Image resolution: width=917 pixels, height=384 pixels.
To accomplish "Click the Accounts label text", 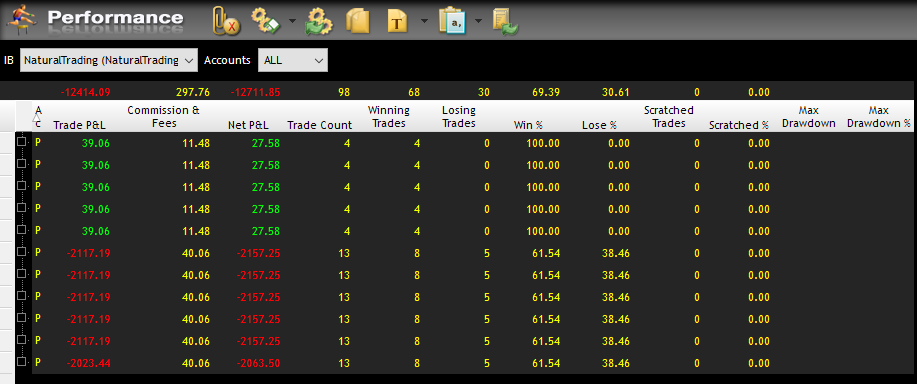I will [227, 60].
